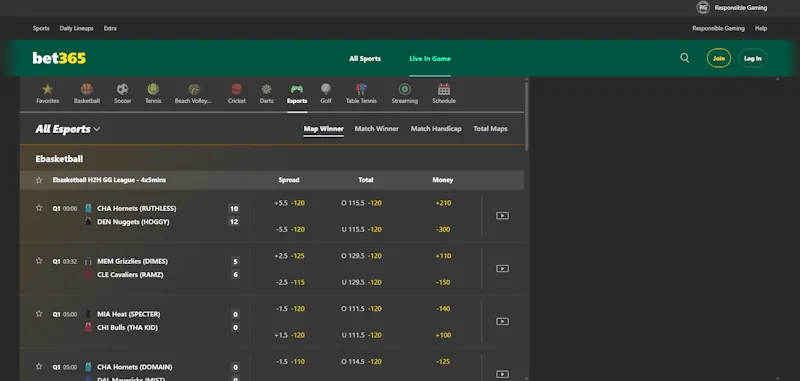This screenshot has height=381, width=800.
Task: Open the Daily Lineups link
Action: point(77,29)
